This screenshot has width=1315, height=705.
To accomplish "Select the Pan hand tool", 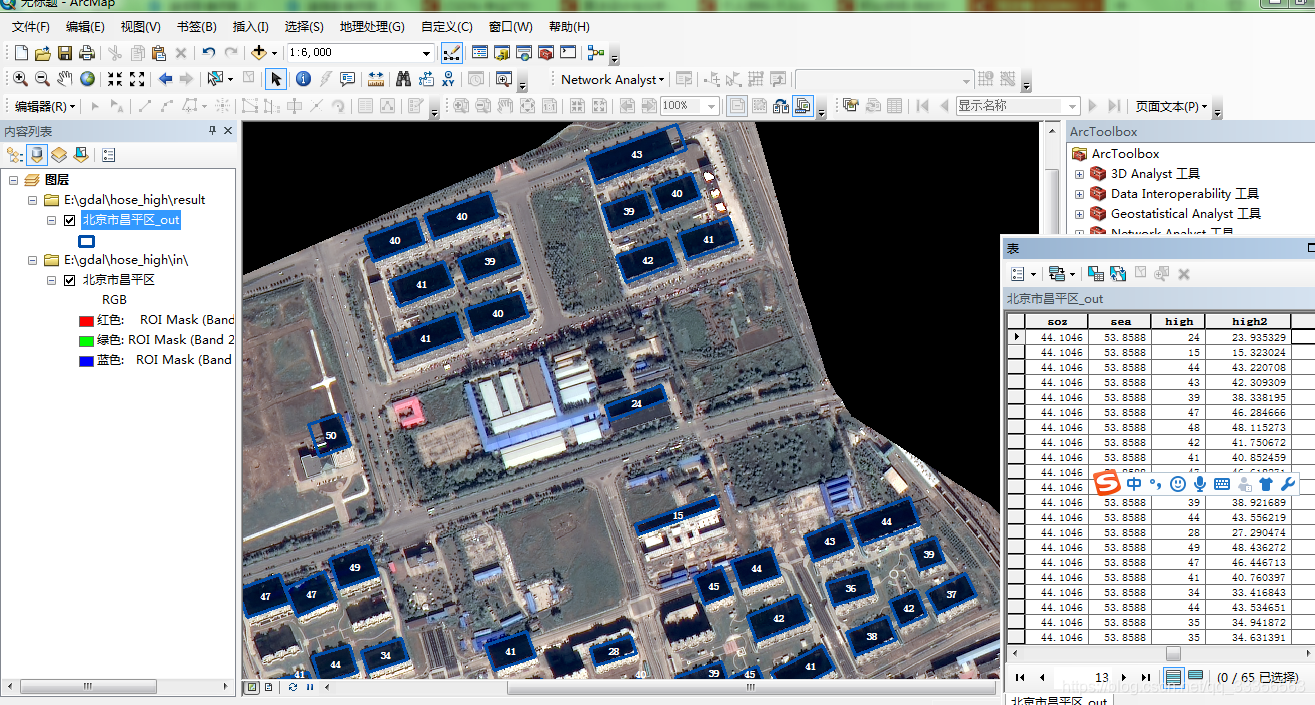I will [65, 79].
